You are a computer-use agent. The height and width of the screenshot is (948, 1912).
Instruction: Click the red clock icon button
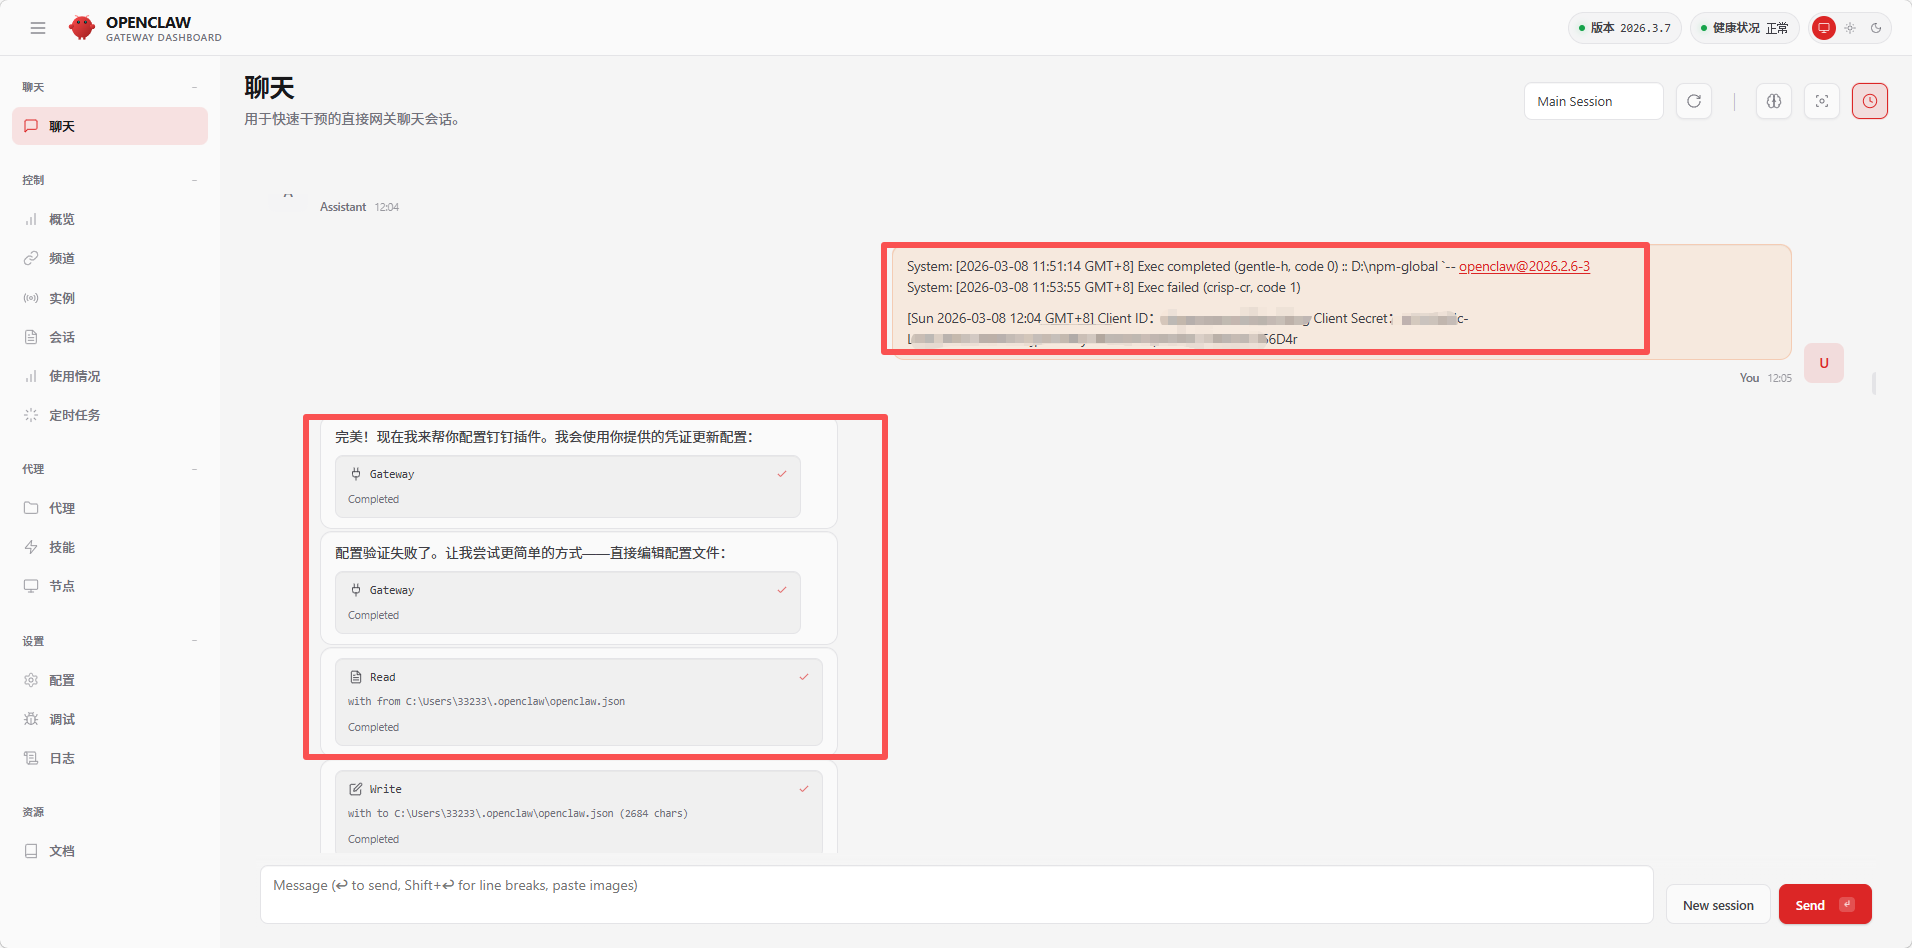click(1870, 101)
